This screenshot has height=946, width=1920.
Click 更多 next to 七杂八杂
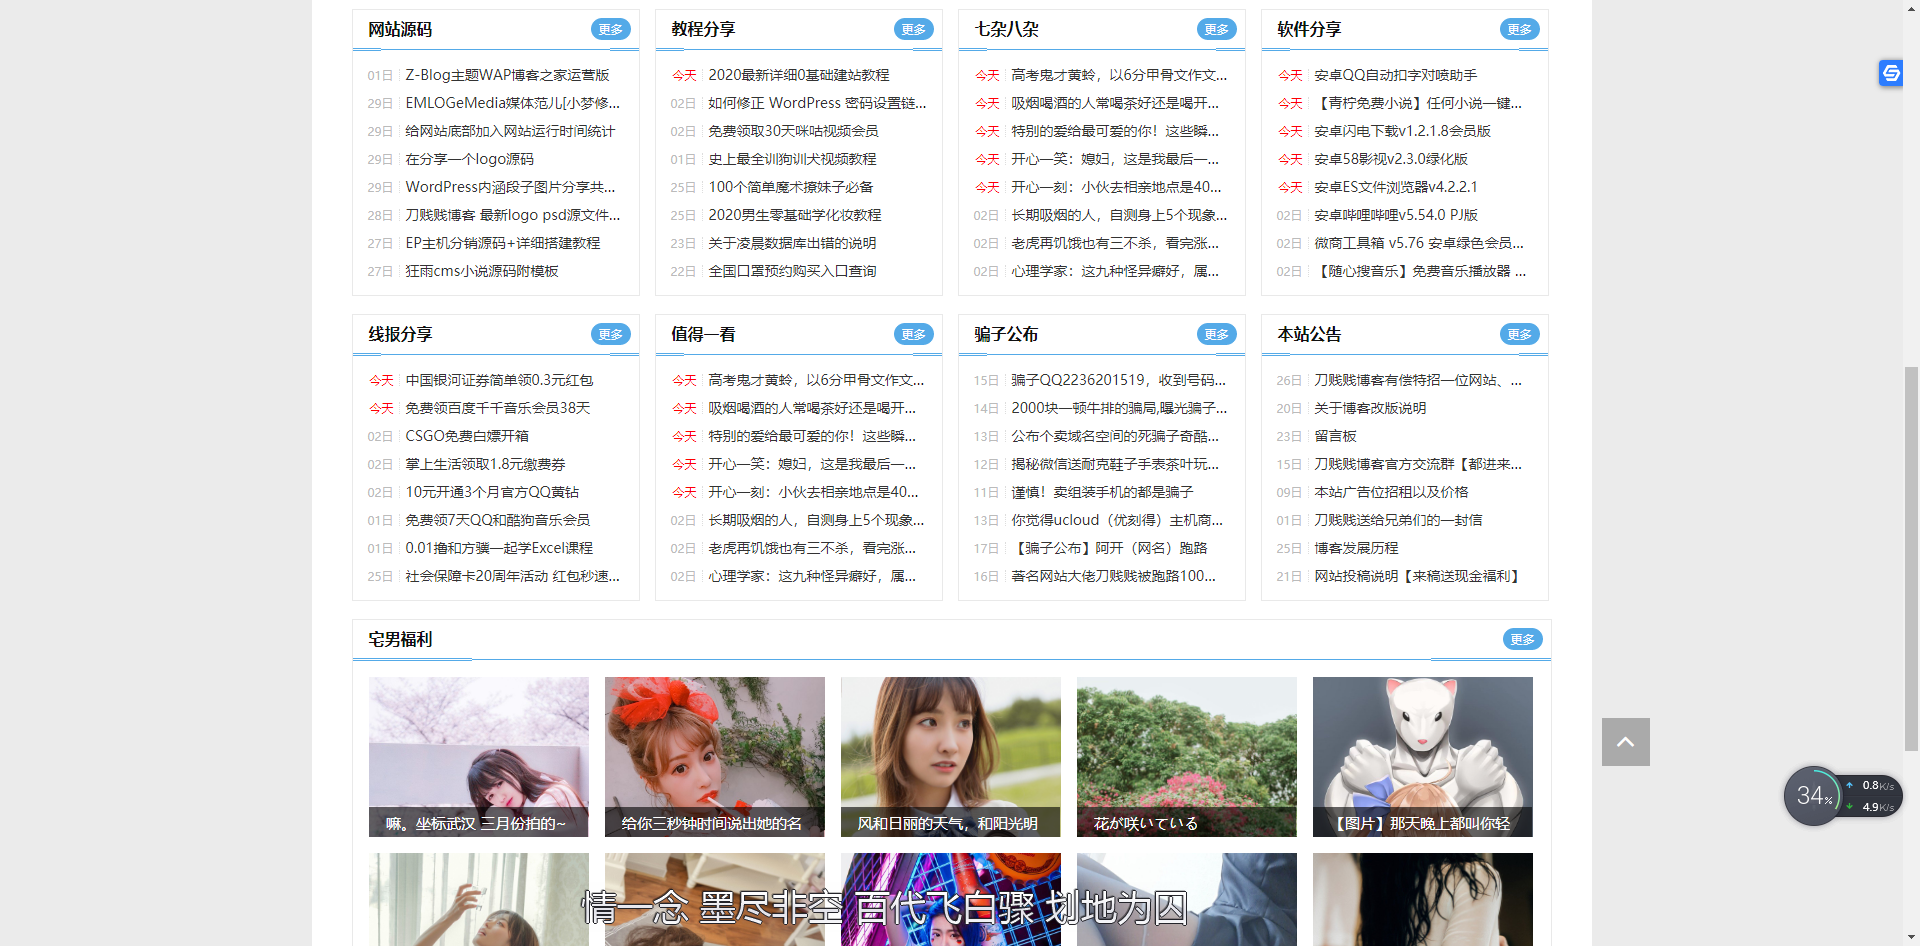(1216, 30)
